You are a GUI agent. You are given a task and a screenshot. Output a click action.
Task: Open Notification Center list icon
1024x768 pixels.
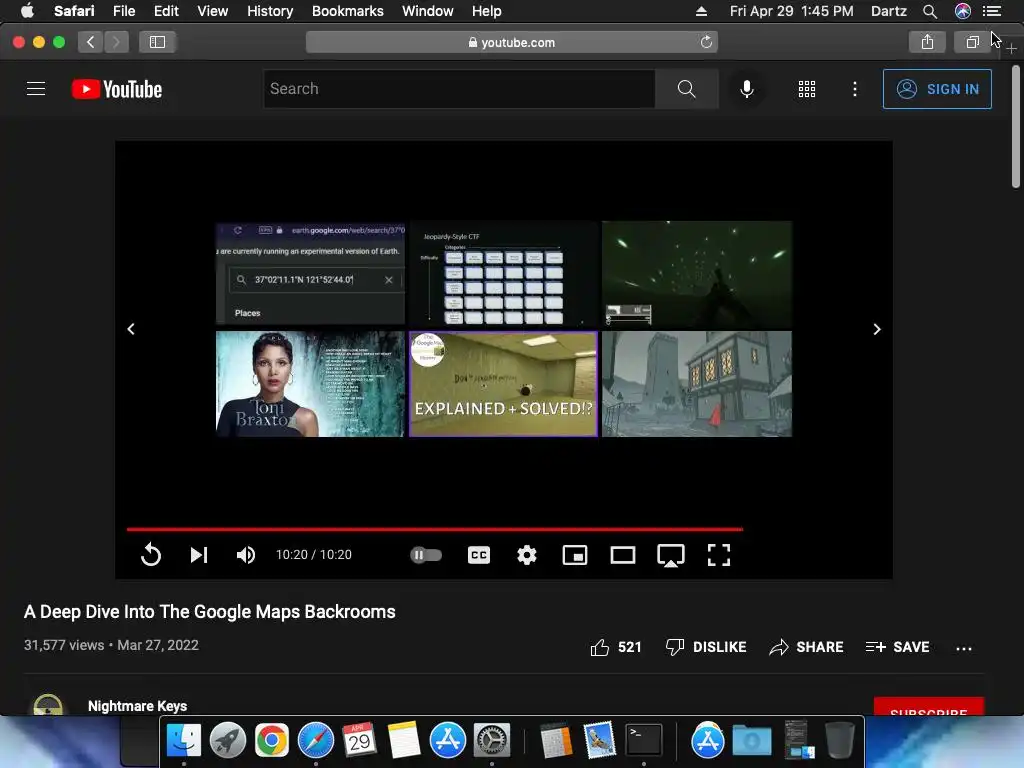pos(991,11)
